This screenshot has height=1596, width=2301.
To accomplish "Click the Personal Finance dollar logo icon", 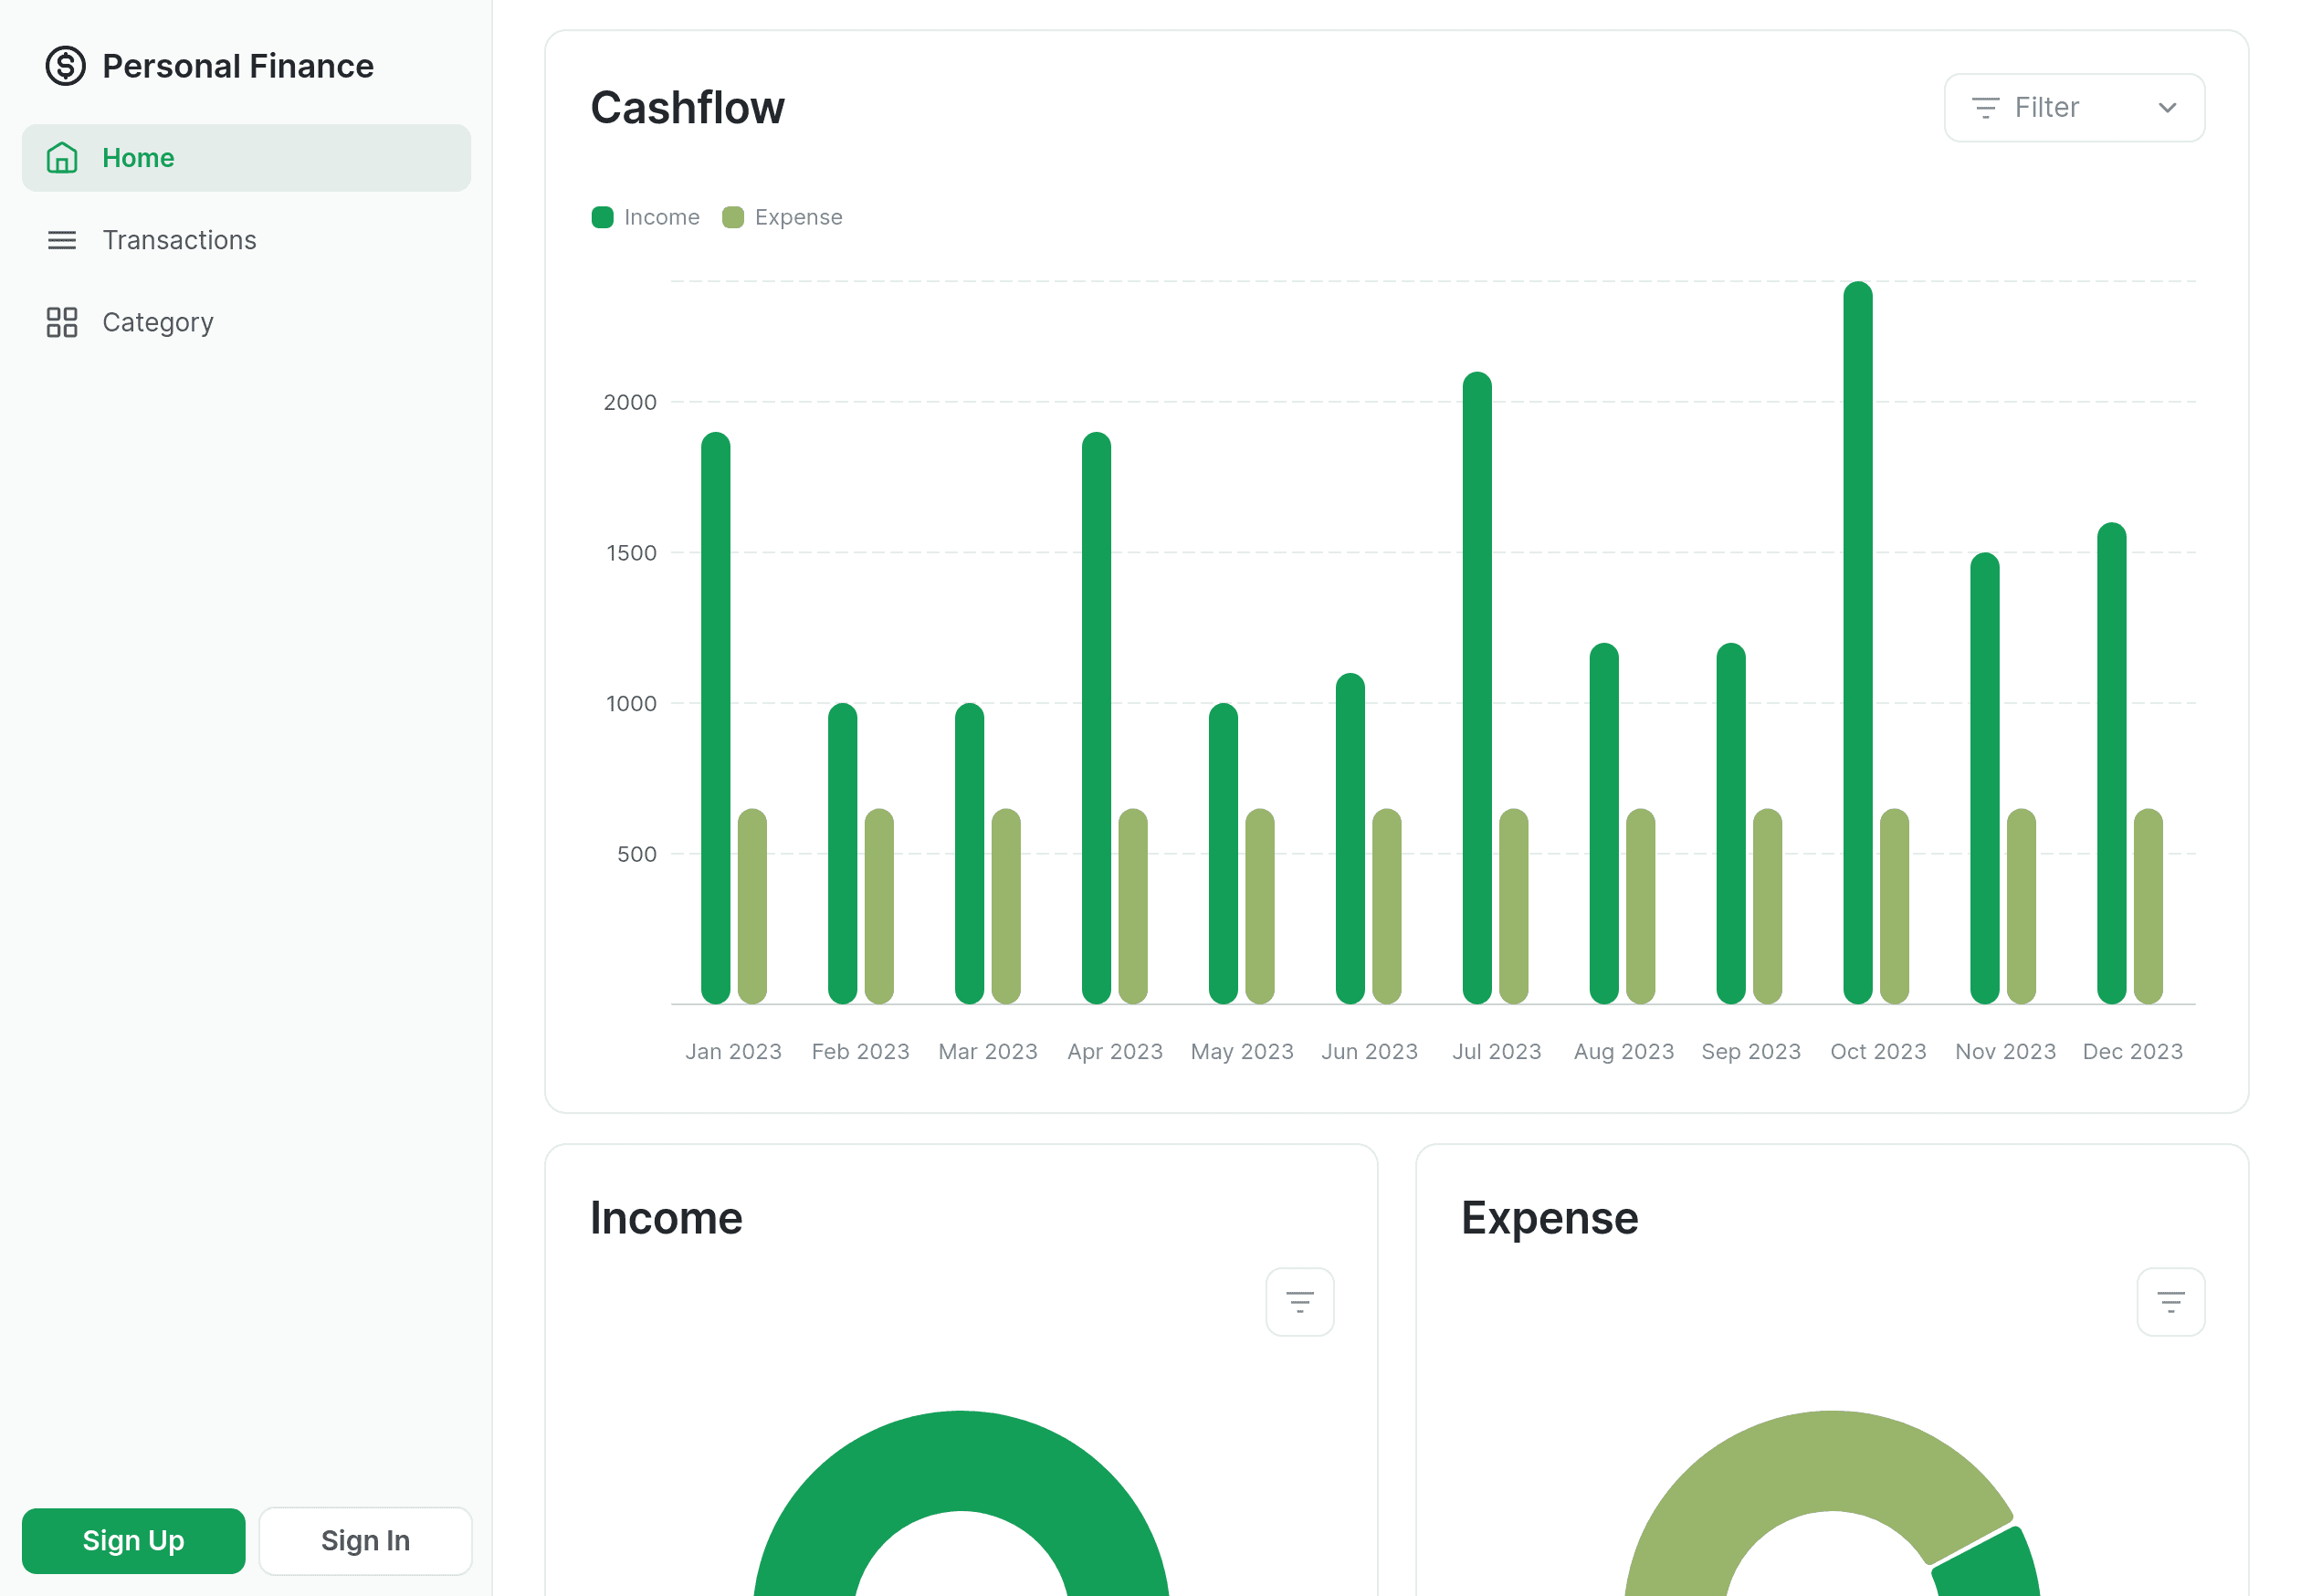I will (x=66, y=66).
